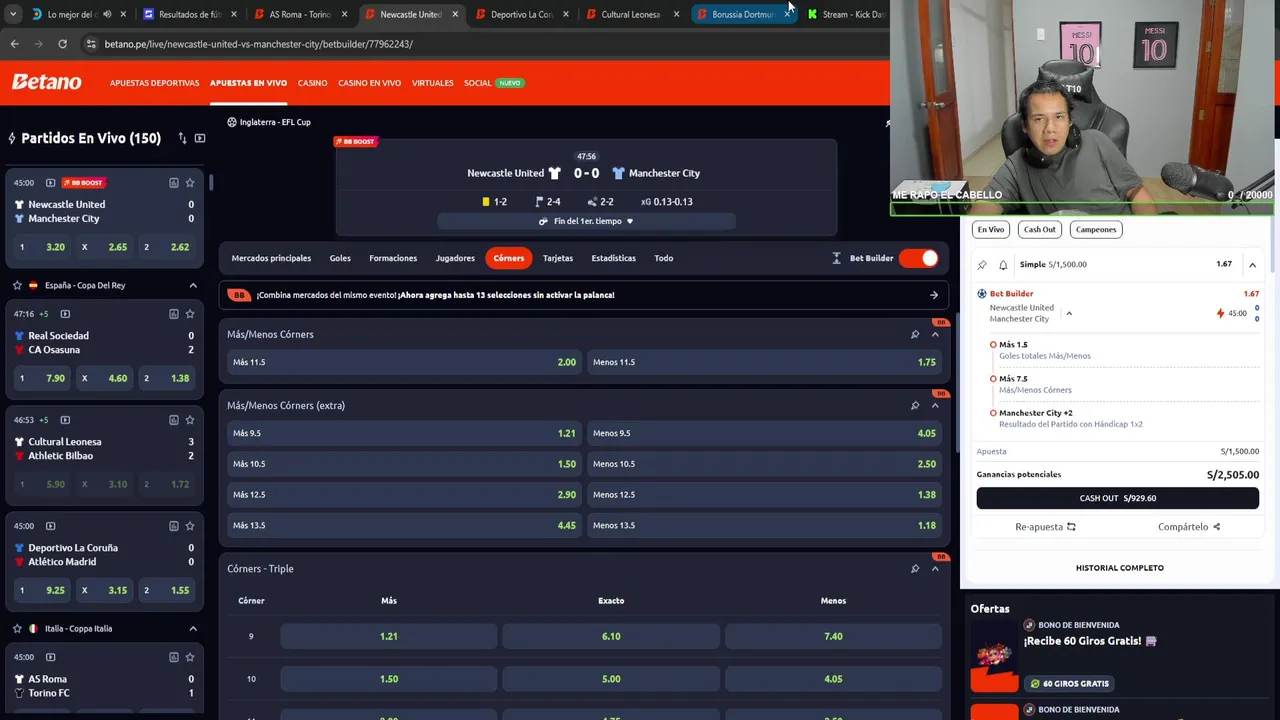The image size is (1280, 720).
Task: Reload the page with the browser refresh icon
Action: click(x=62, y=44)
